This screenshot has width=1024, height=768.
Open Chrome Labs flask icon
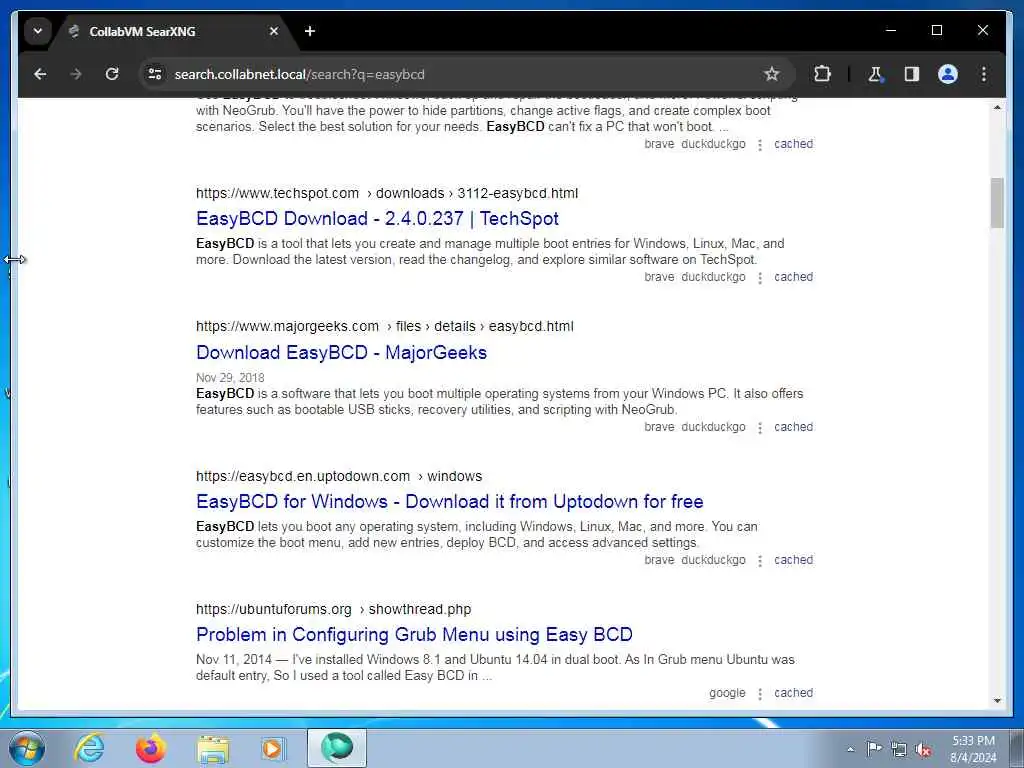[875, 74]
